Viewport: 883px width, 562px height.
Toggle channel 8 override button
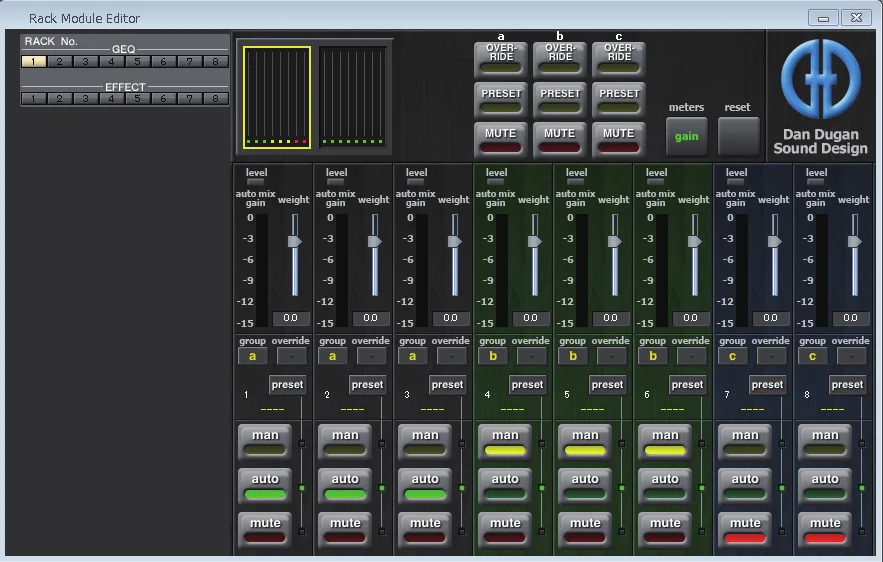(851, 356)
